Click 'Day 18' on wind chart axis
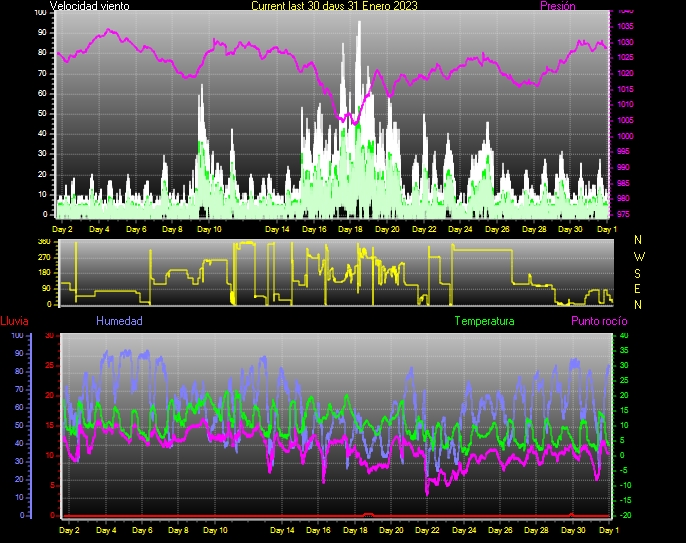The image size is (686, 543). (350, 229)
